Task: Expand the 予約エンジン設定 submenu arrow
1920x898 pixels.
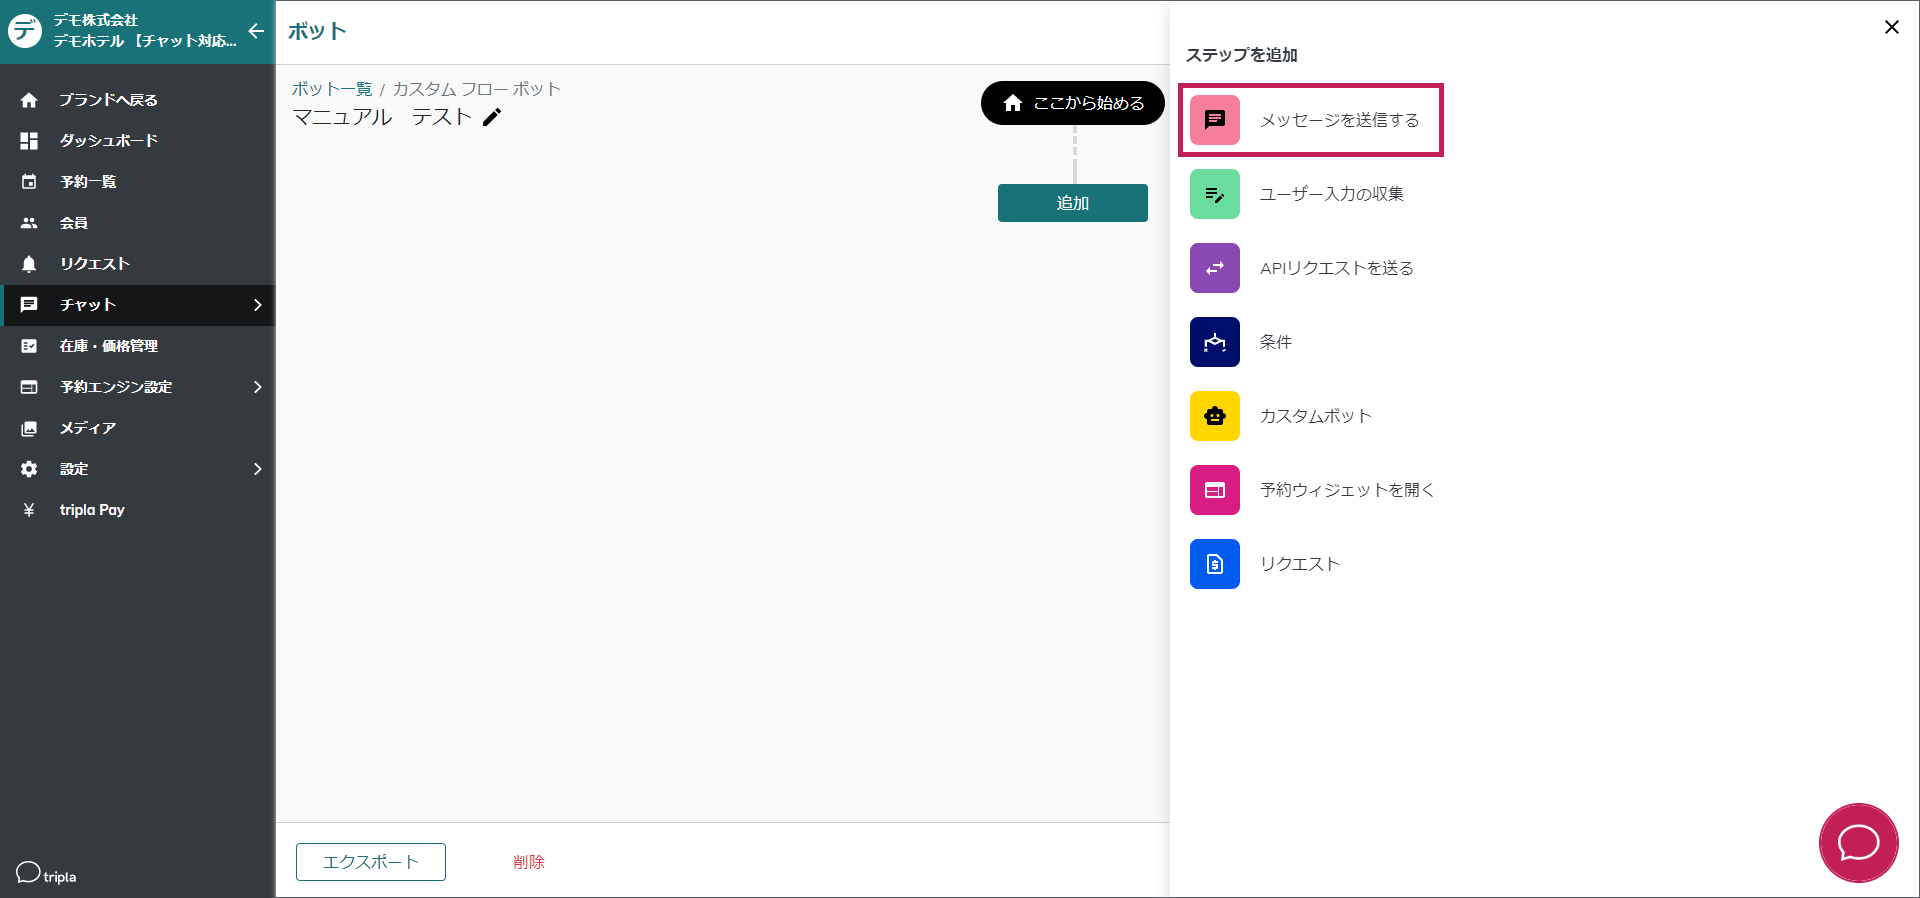Action: (257, 387)
